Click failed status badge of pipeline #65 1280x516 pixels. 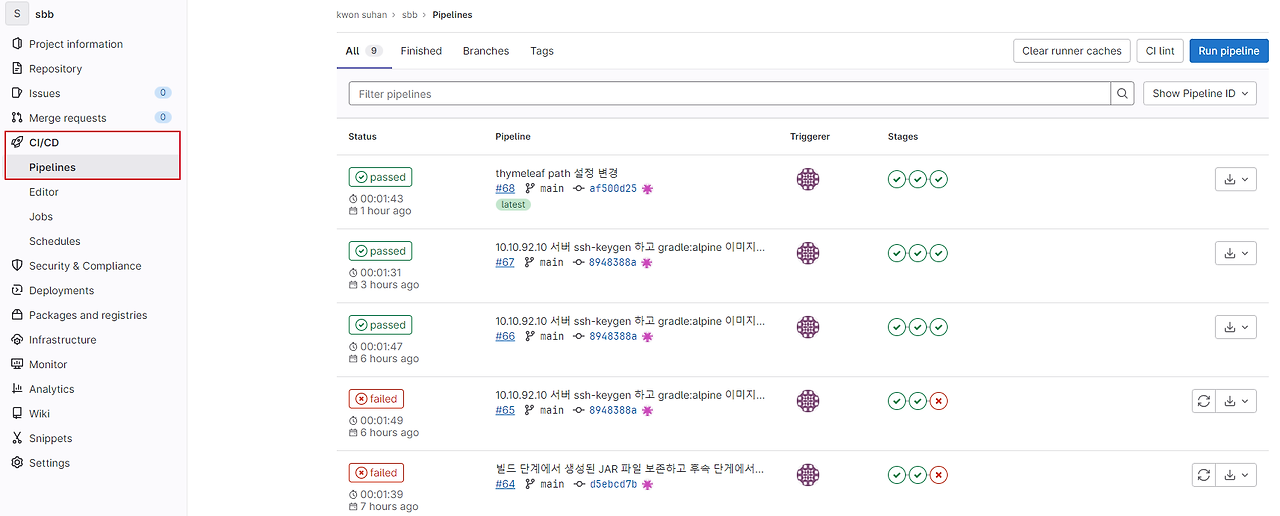376,399
